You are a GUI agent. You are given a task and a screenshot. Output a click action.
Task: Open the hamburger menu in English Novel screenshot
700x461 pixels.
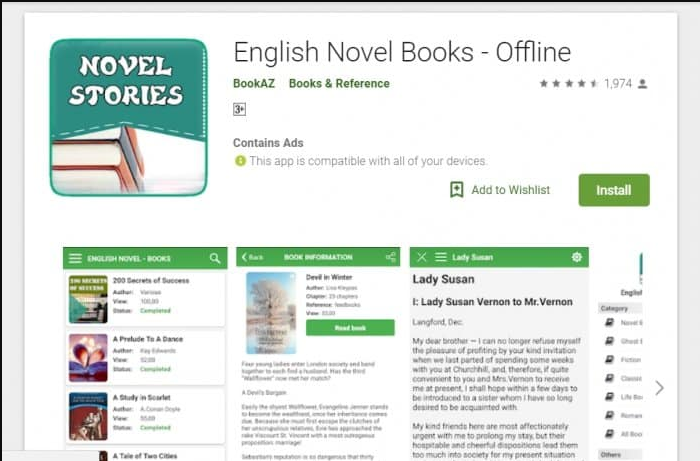pos(75,258)
